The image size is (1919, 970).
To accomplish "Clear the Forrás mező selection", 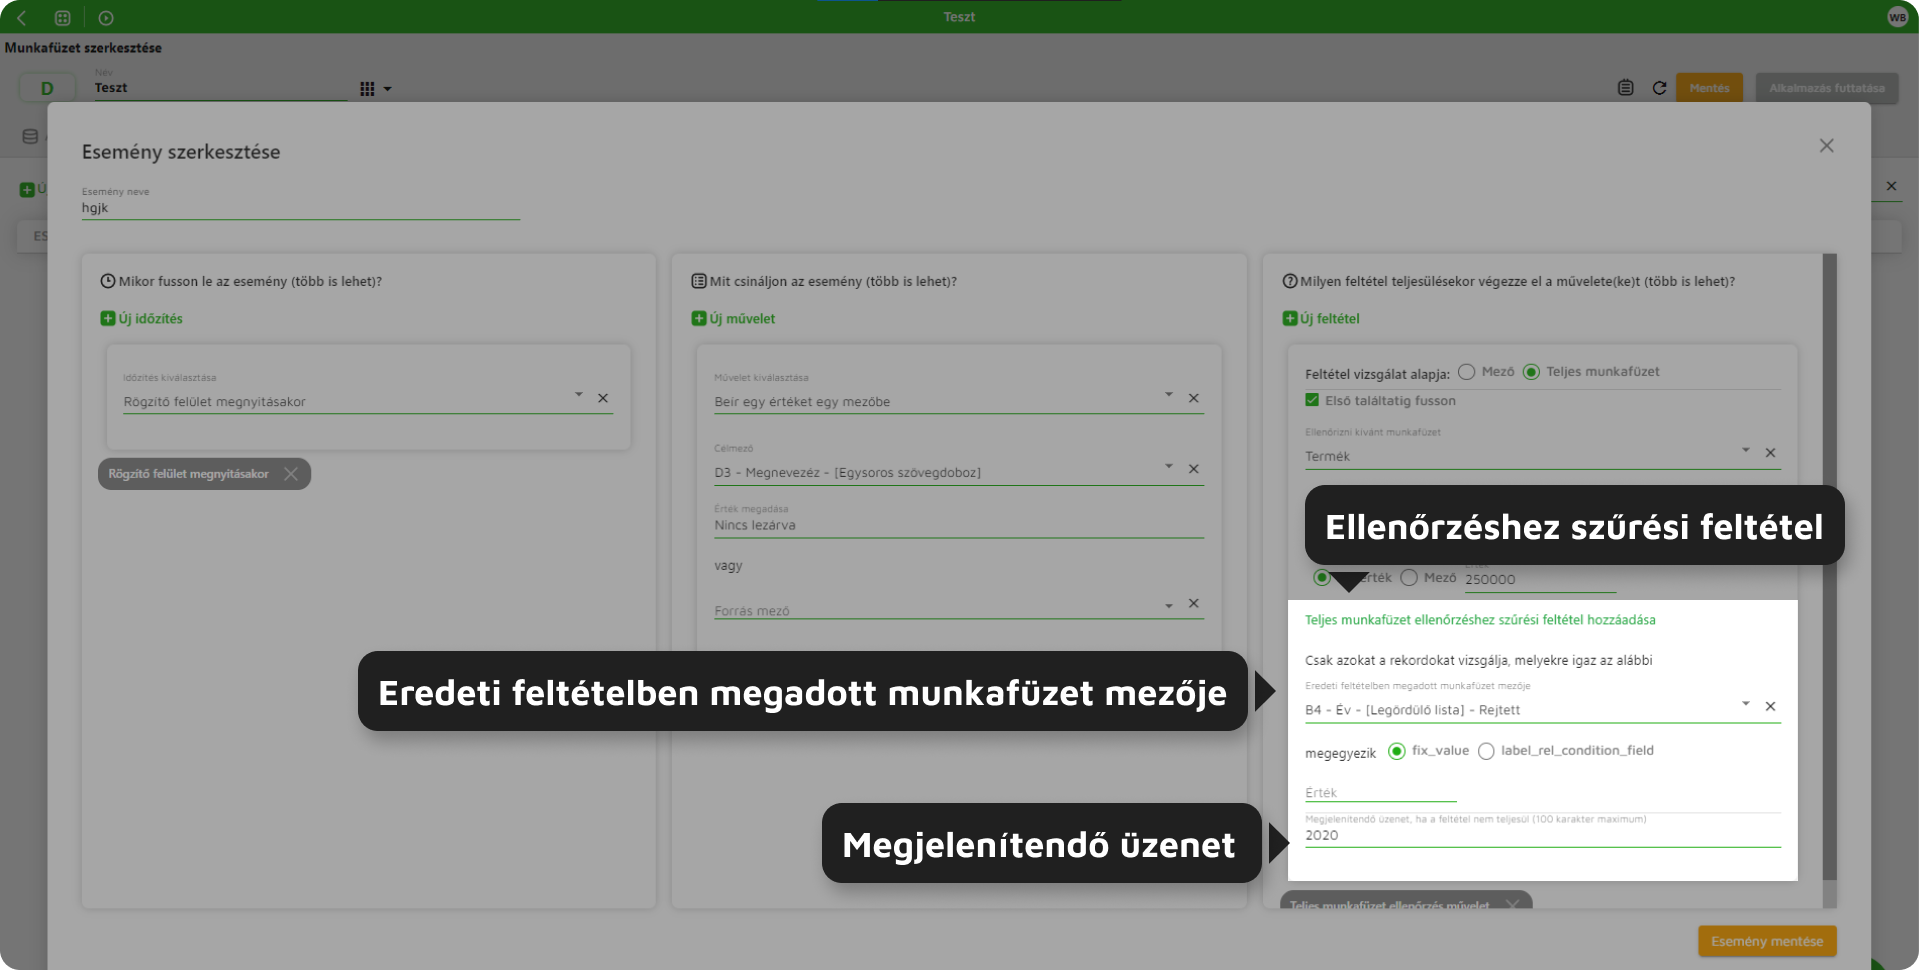I will 1193,603.
